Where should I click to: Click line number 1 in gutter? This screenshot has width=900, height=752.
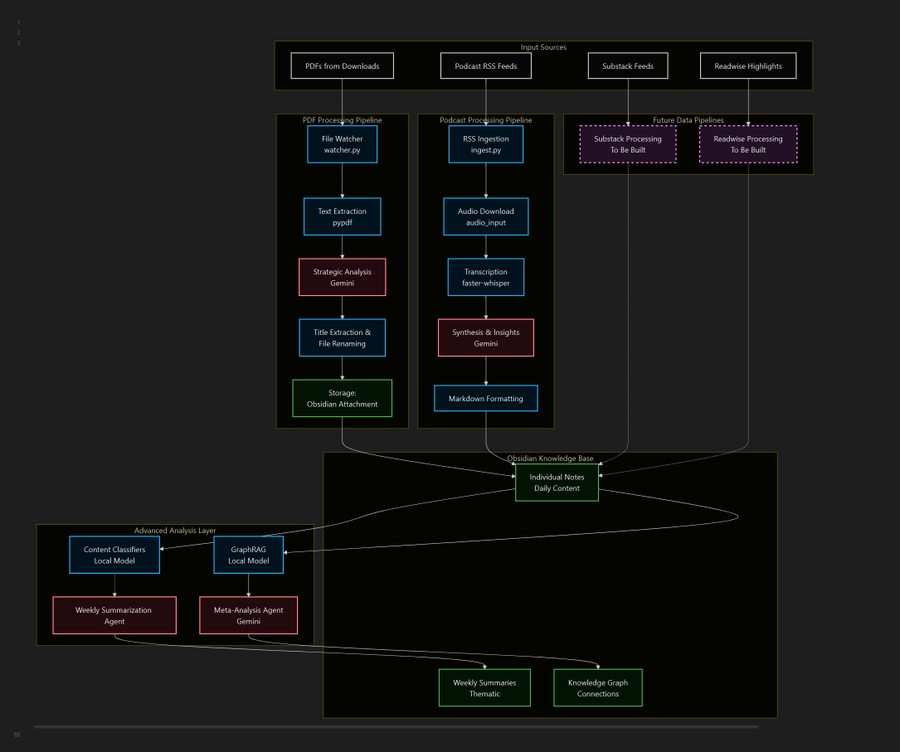18,23
